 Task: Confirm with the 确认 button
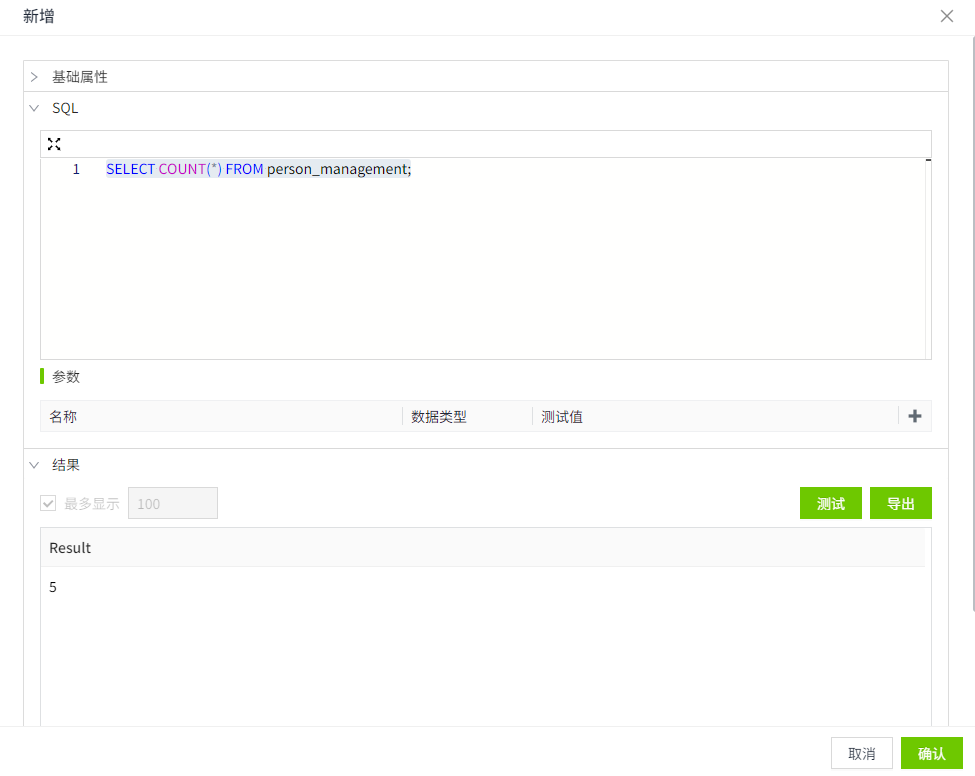(x=930, y=753)
